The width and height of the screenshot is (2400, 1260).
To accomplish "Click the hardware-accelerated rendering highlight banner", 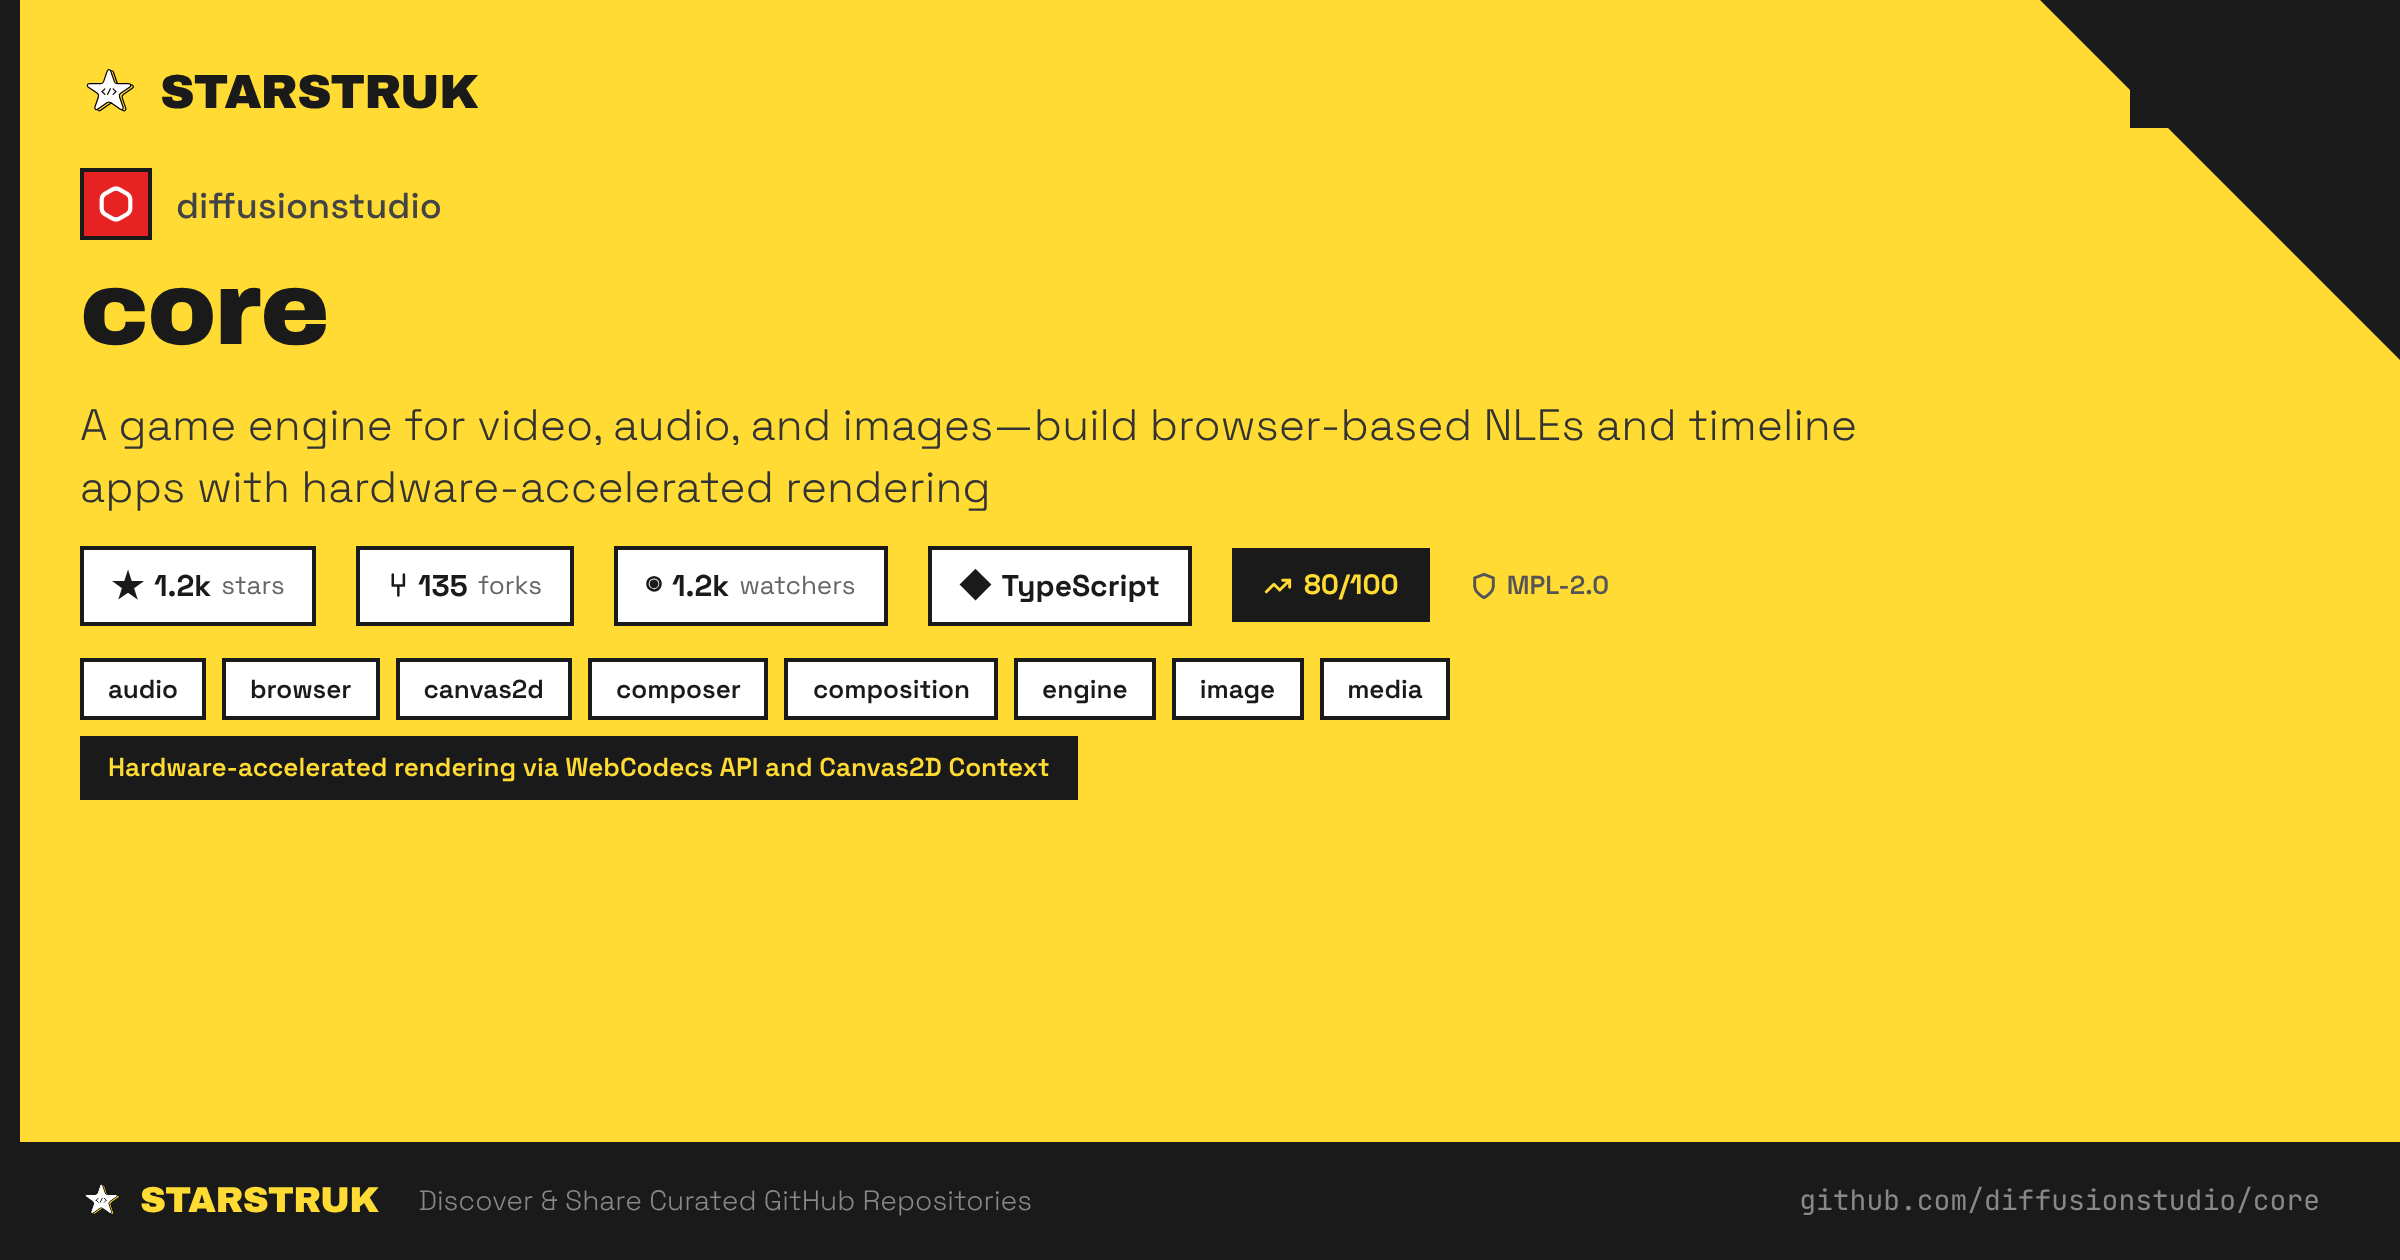I will point(579,768).
